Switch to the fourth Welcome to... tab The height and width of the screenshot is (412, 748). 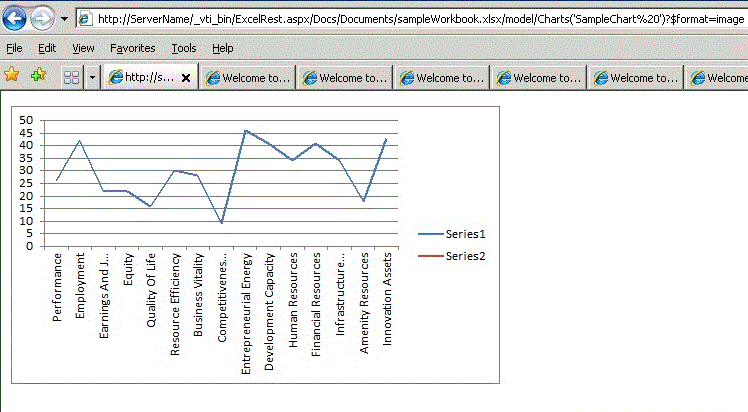(x=539, y=78)
